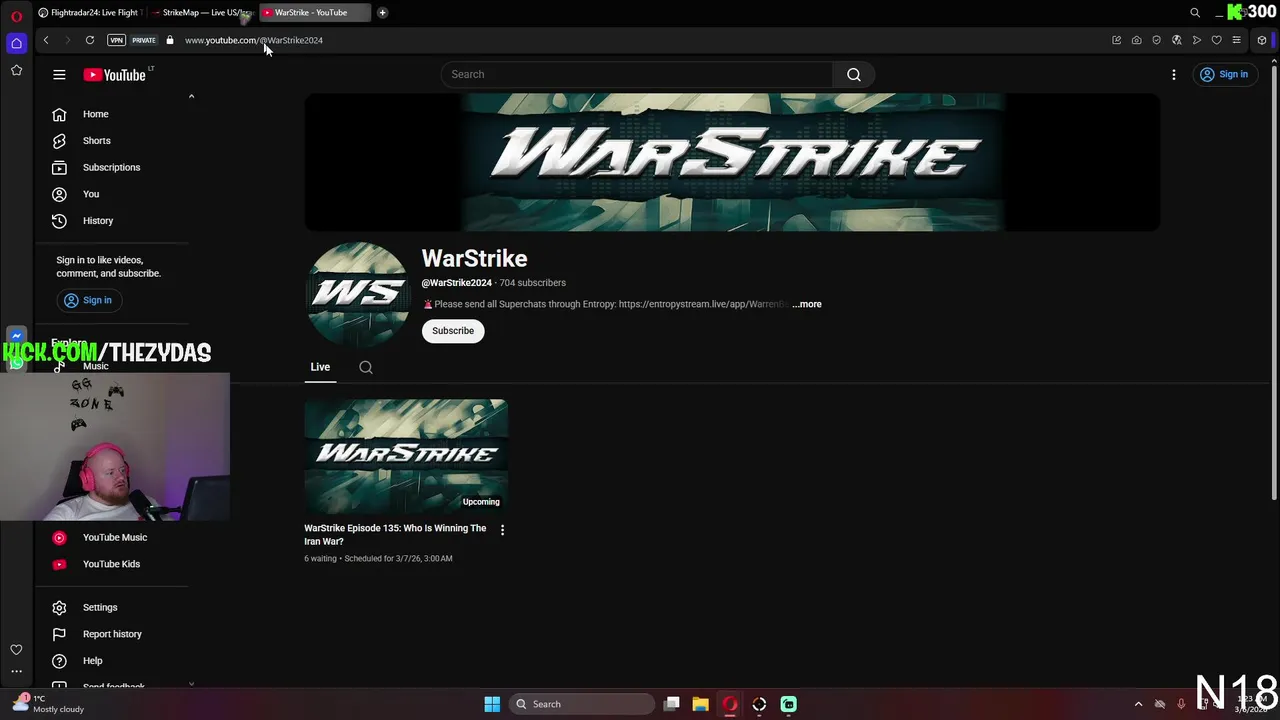Open the YouTube hamburger guide menu
Screen dimensions: 1280x720
coord(59,74)
